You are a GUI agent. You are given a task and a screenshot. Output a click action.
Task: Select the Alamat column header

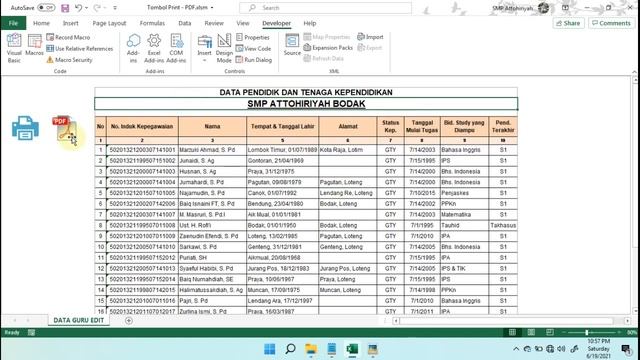(x=348, y=127)
